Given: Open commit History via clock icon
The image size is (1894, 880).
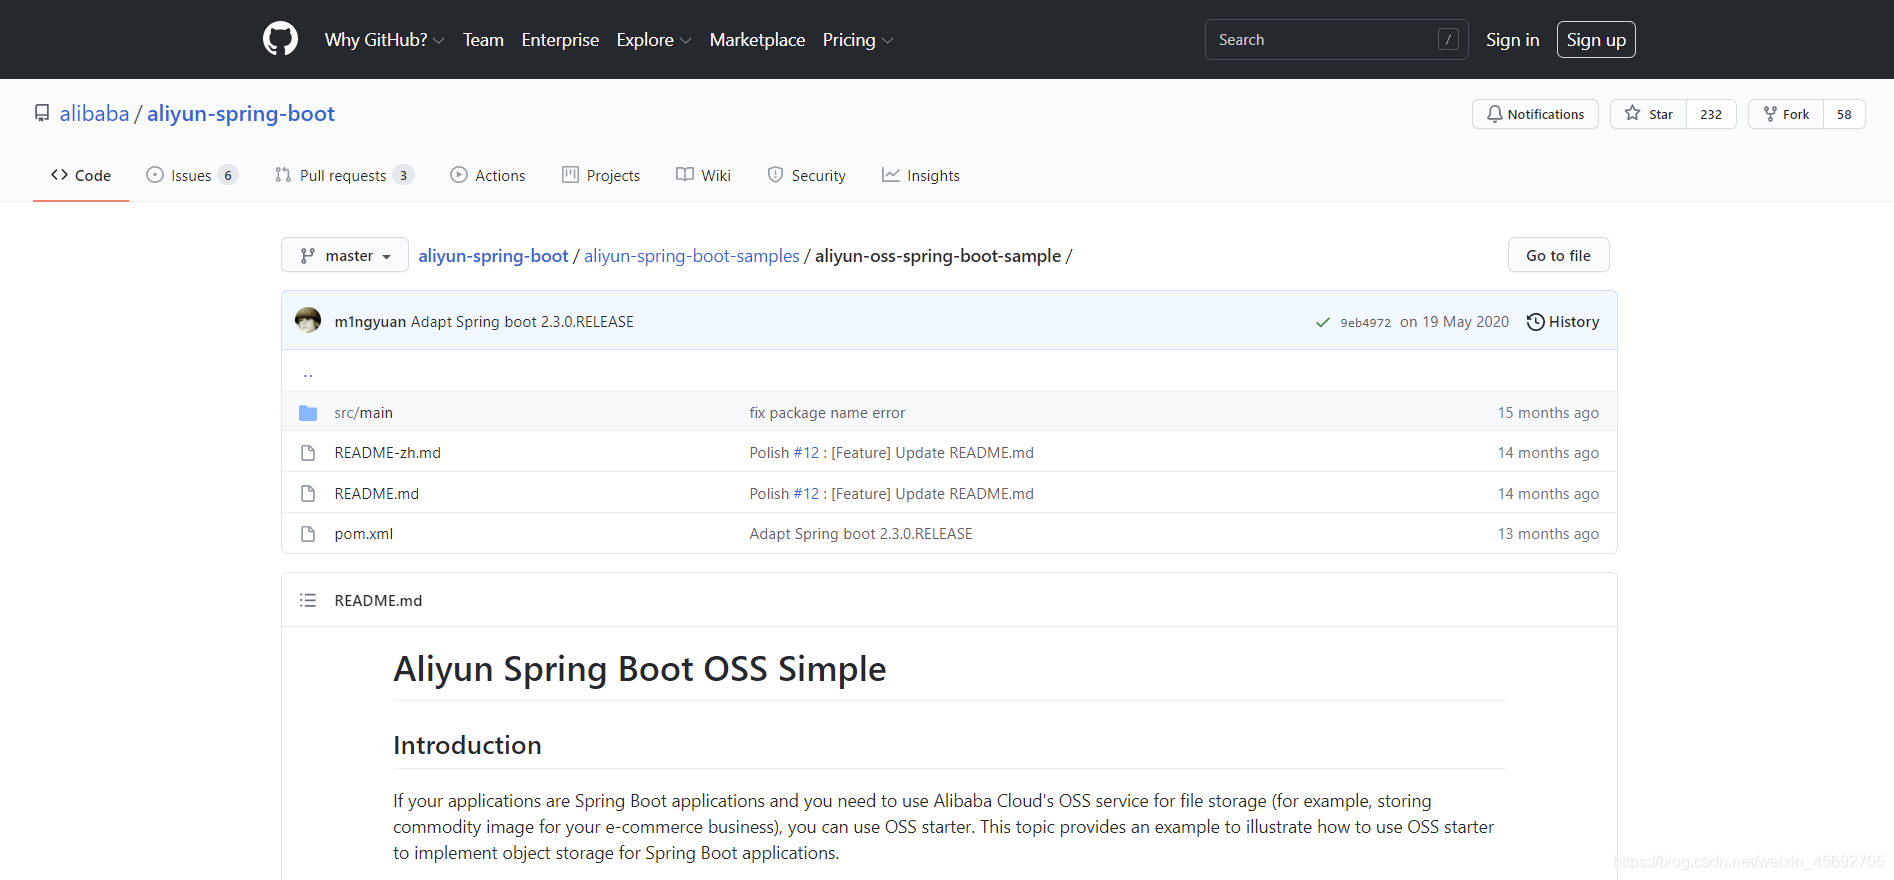Looking at the screenshot, I should pos(1536,322).
